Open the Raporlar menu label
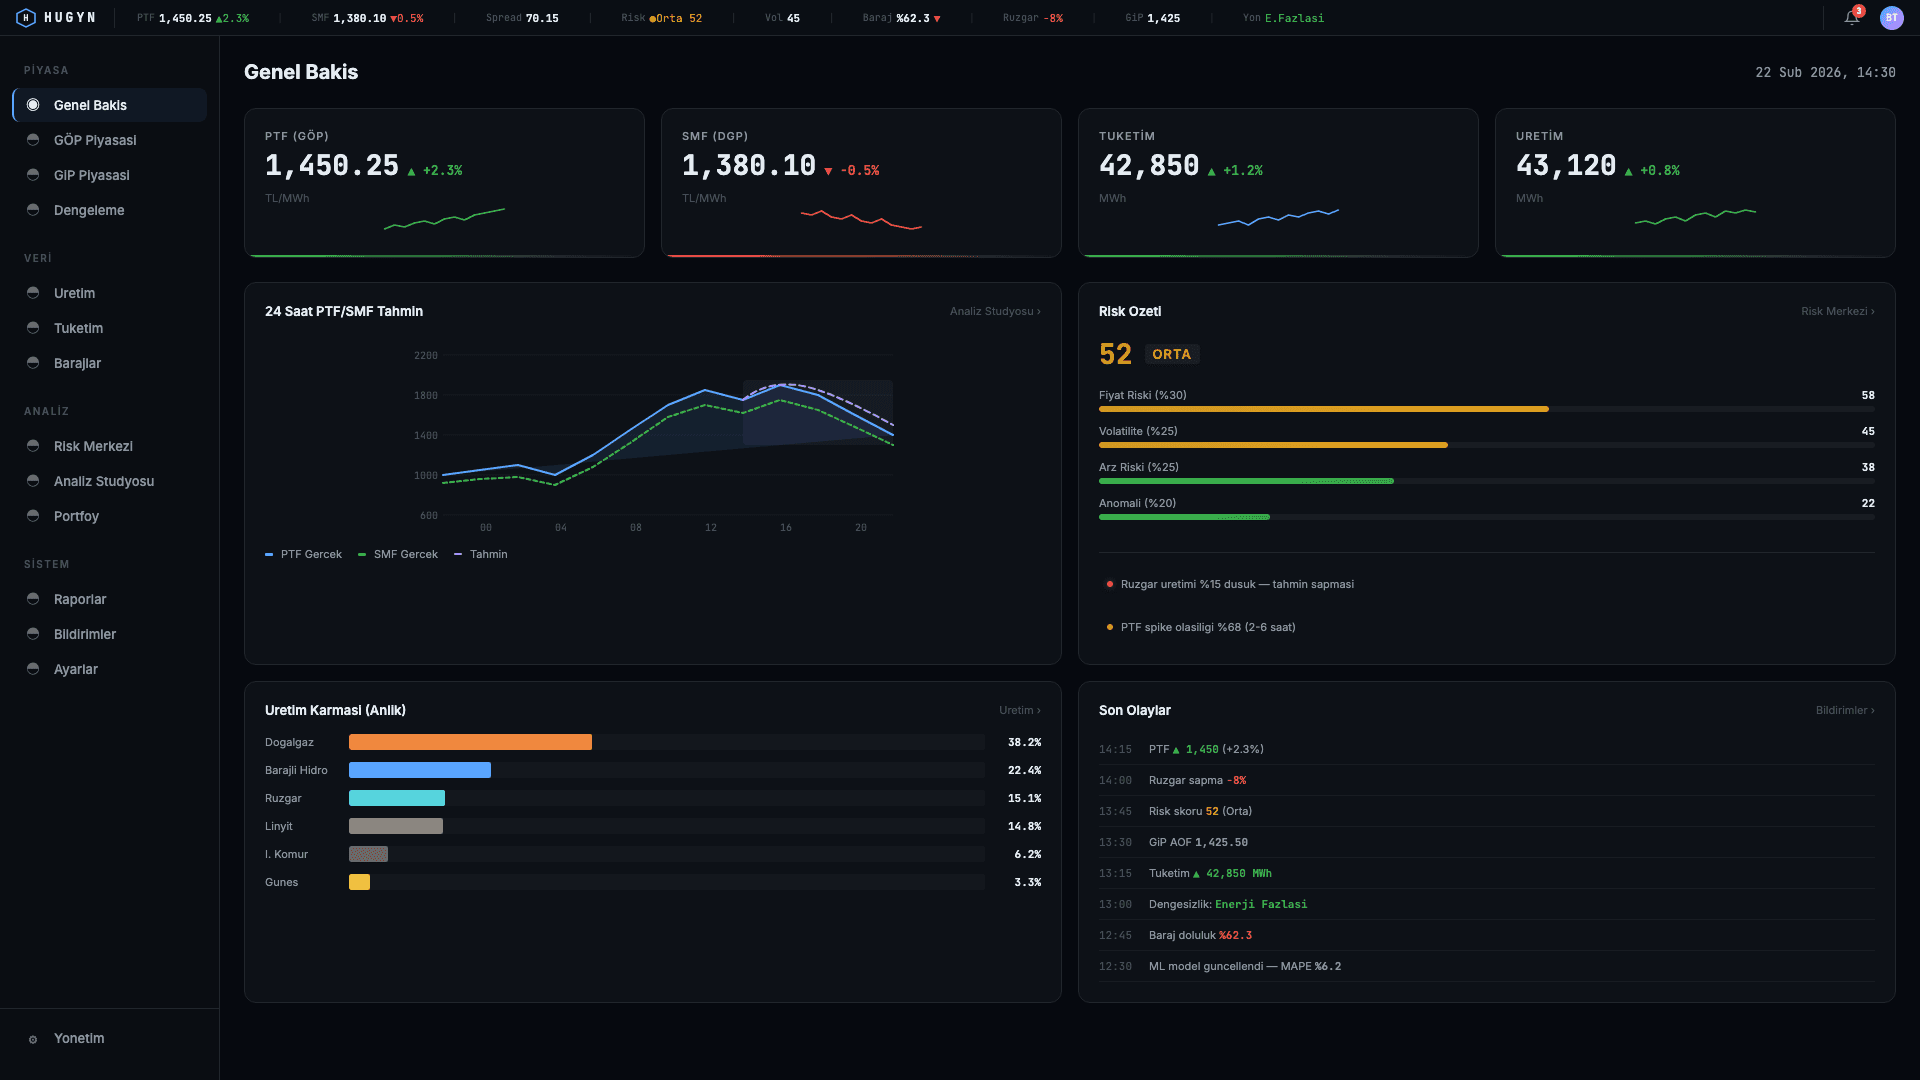Viewport: 1920px width, 1080px height. 80,599
